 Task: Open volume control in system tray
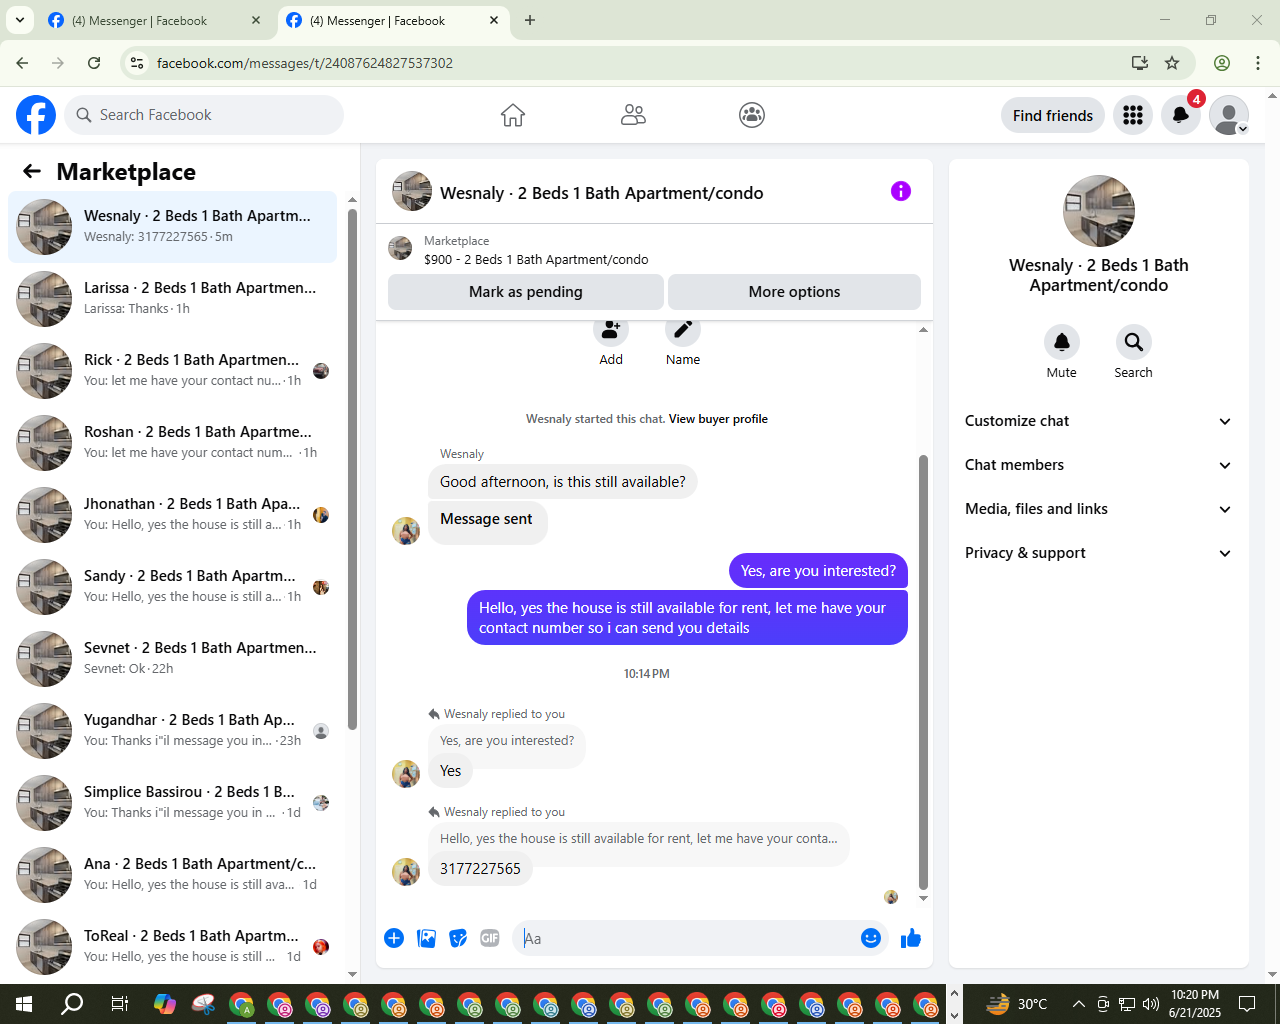(1151, 1004)
